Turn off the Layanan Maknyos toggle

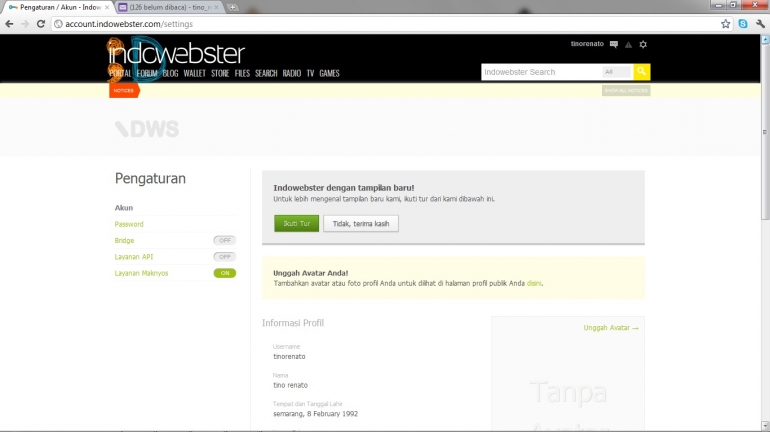point(224,273)
